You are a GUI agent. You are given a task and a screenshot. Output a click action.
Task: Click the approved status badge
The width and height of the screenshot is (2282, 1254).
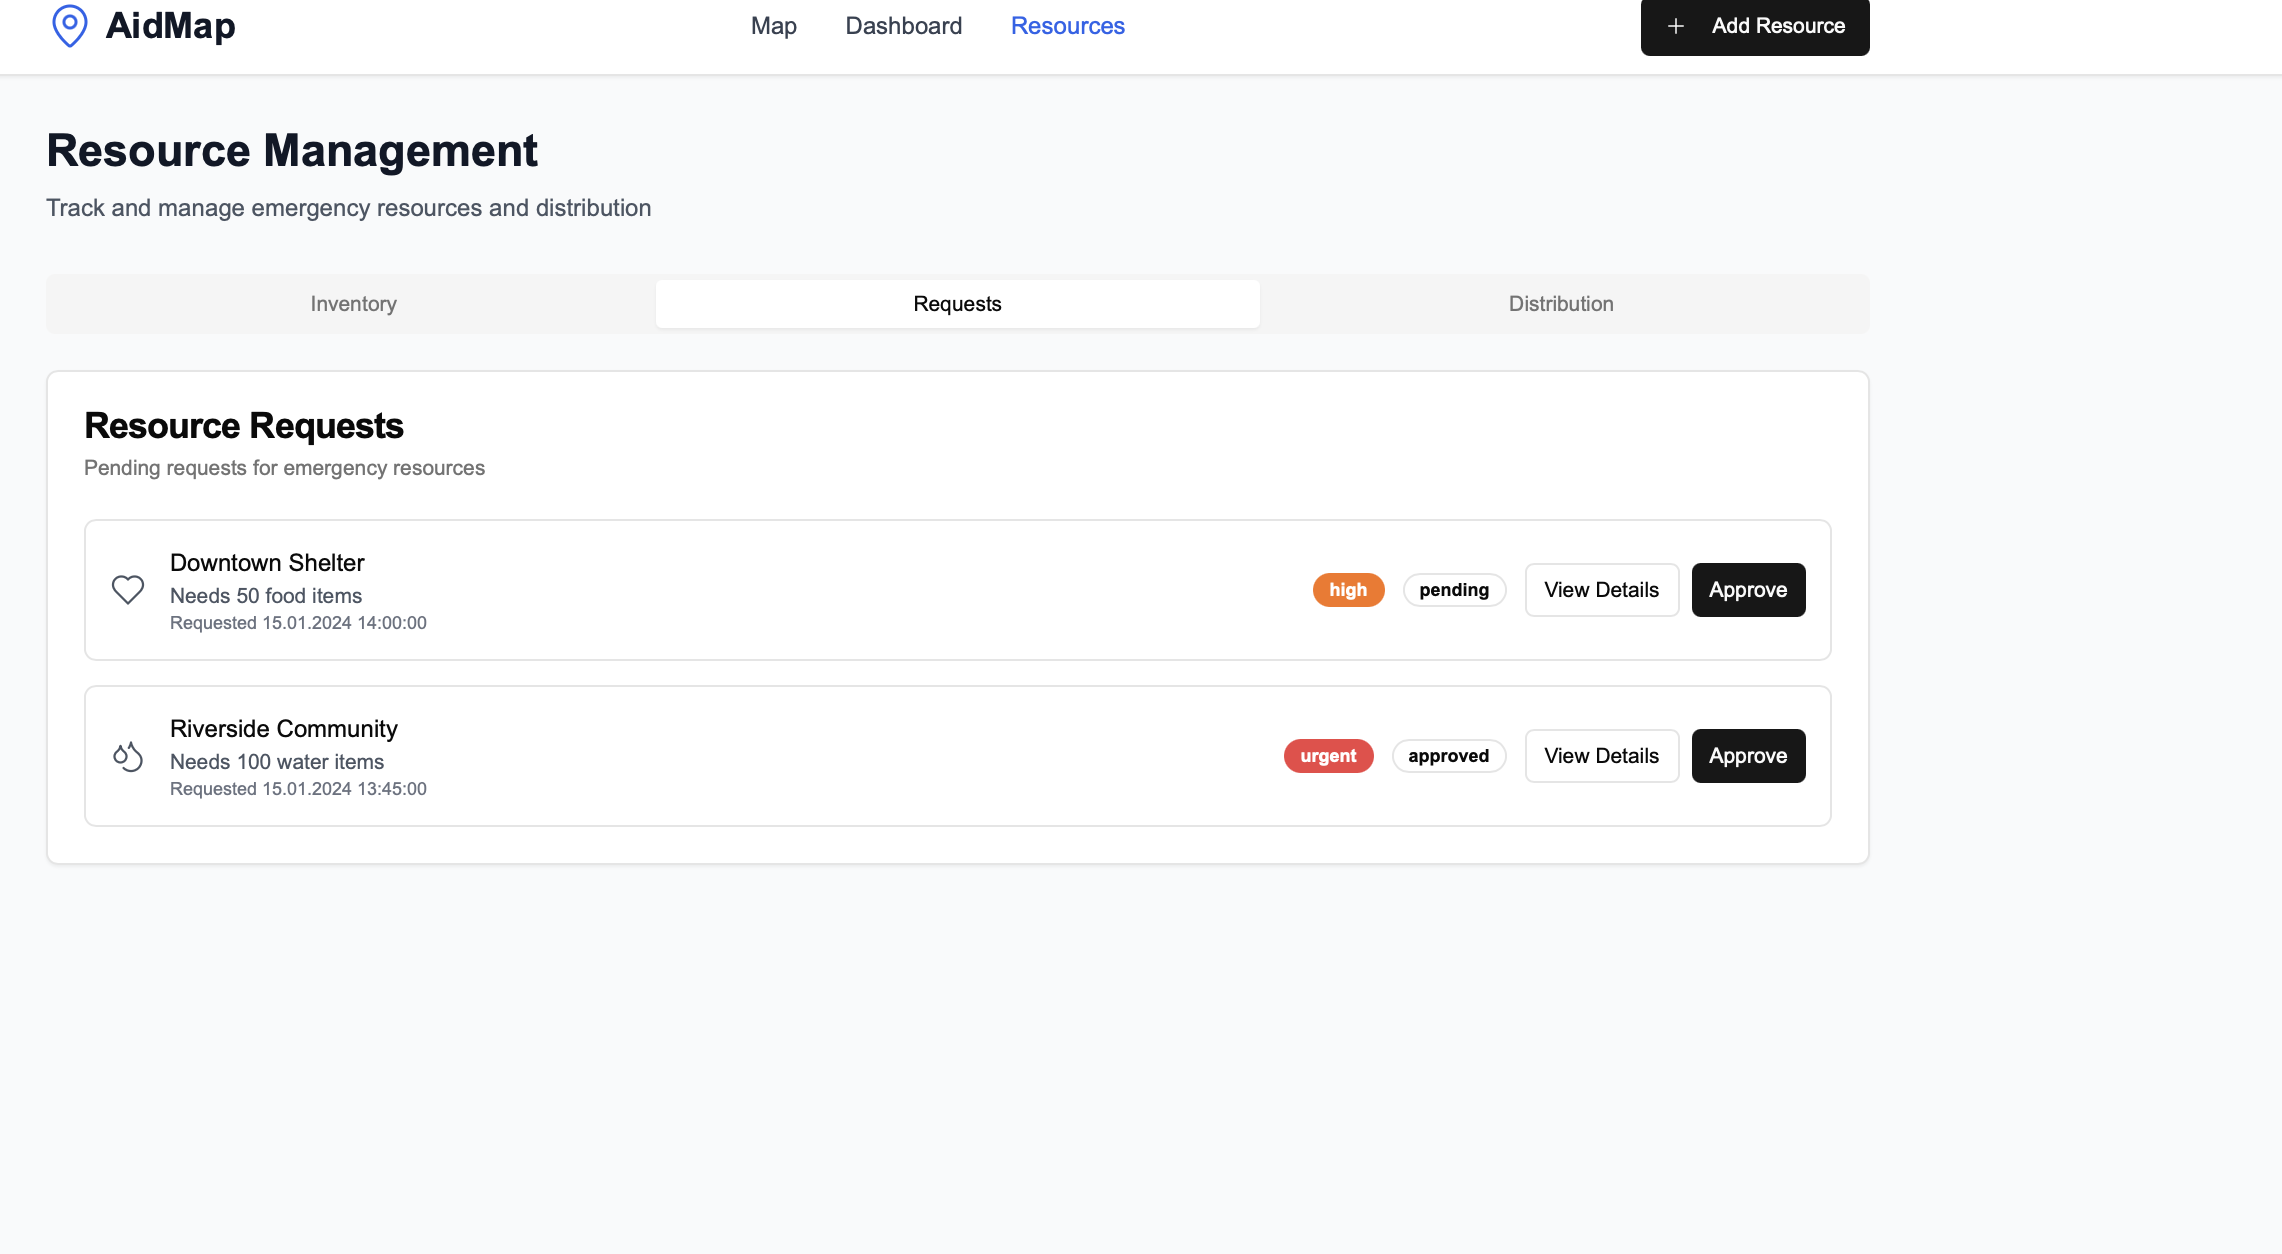(1448, 756)
